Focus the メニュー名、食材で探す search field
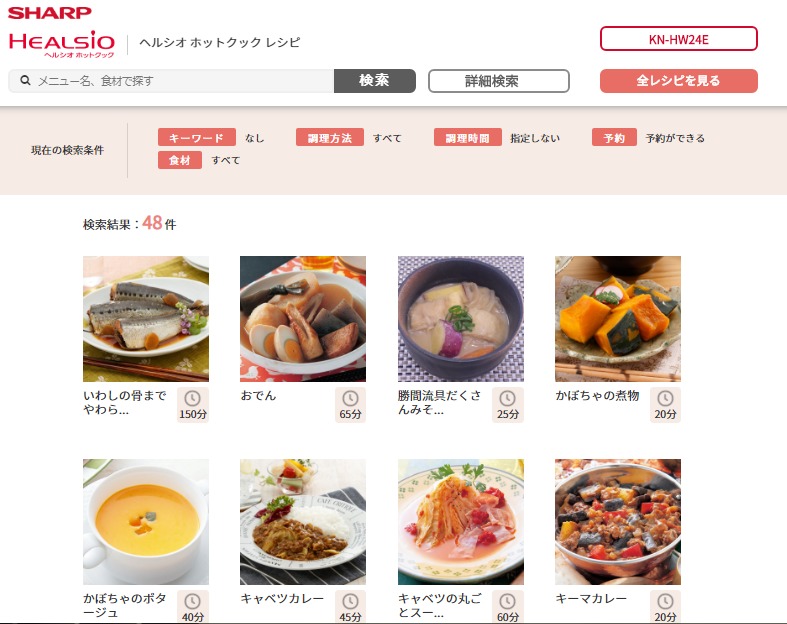 (171, 81)
